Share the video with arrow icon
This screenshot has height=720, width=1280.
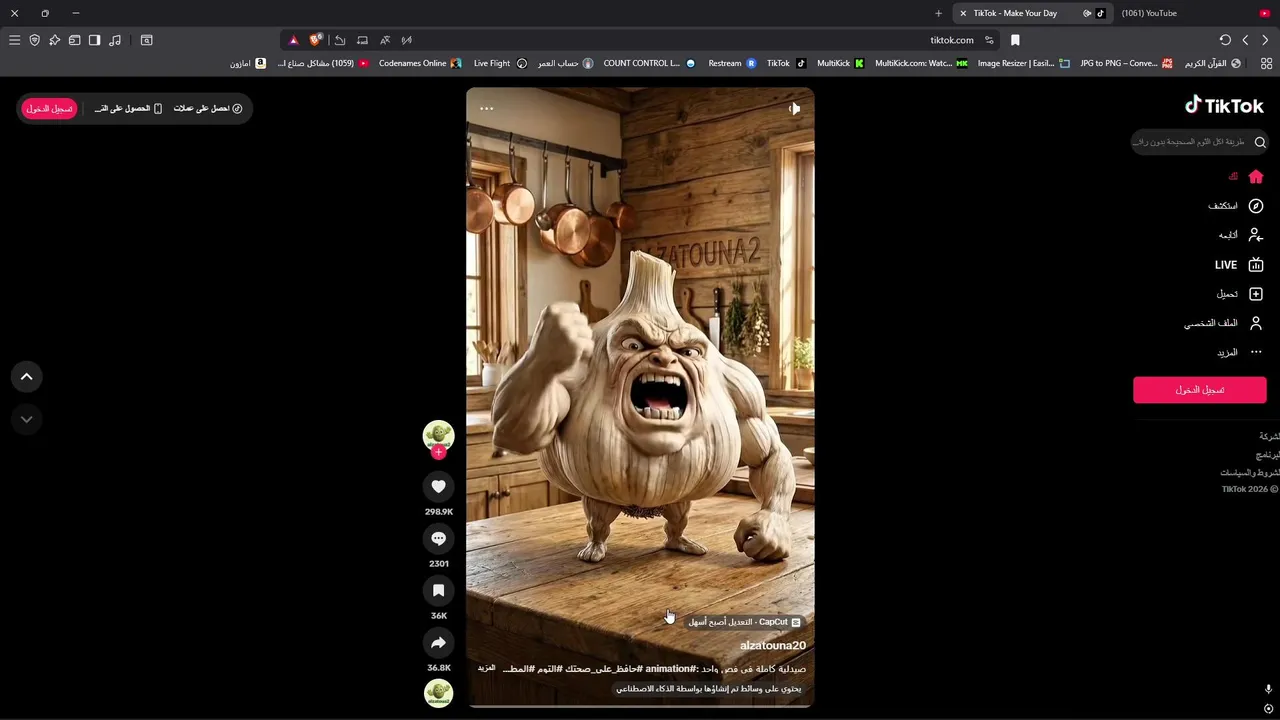point(438,642)
